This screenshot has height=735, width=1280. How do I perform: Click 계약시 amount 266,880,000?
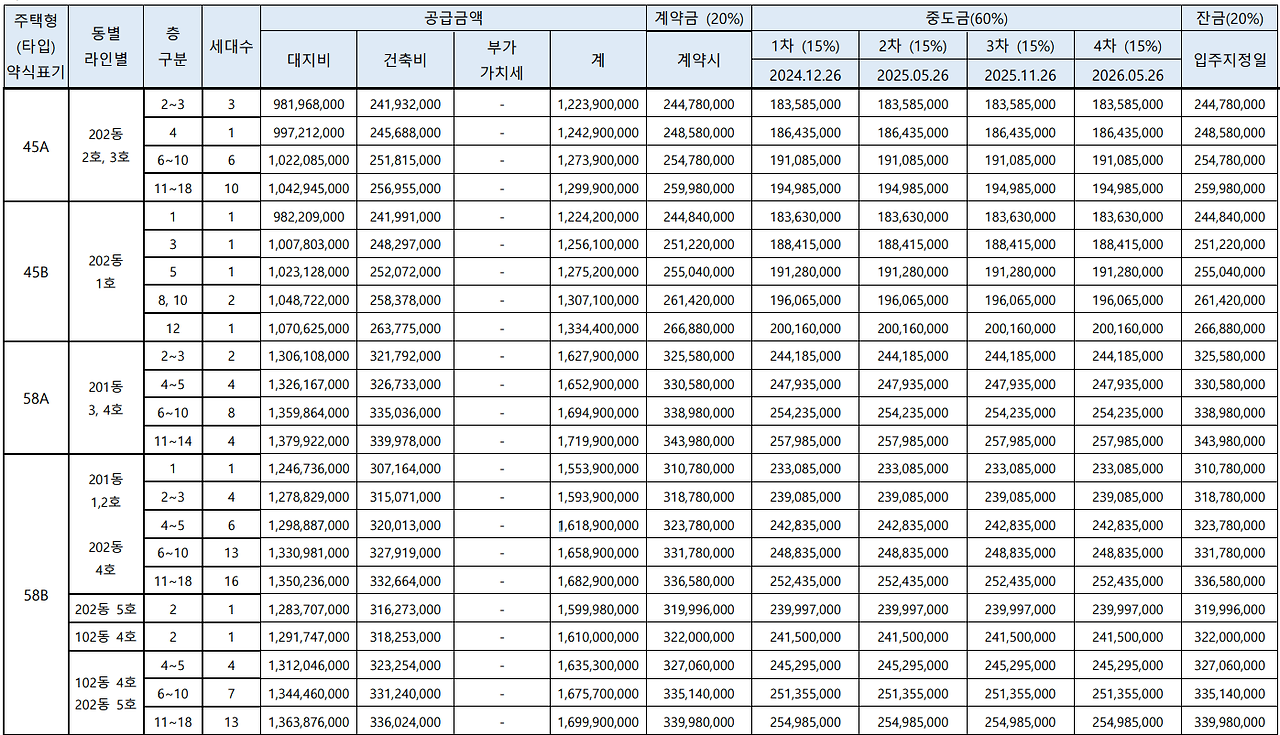point(699,328)
